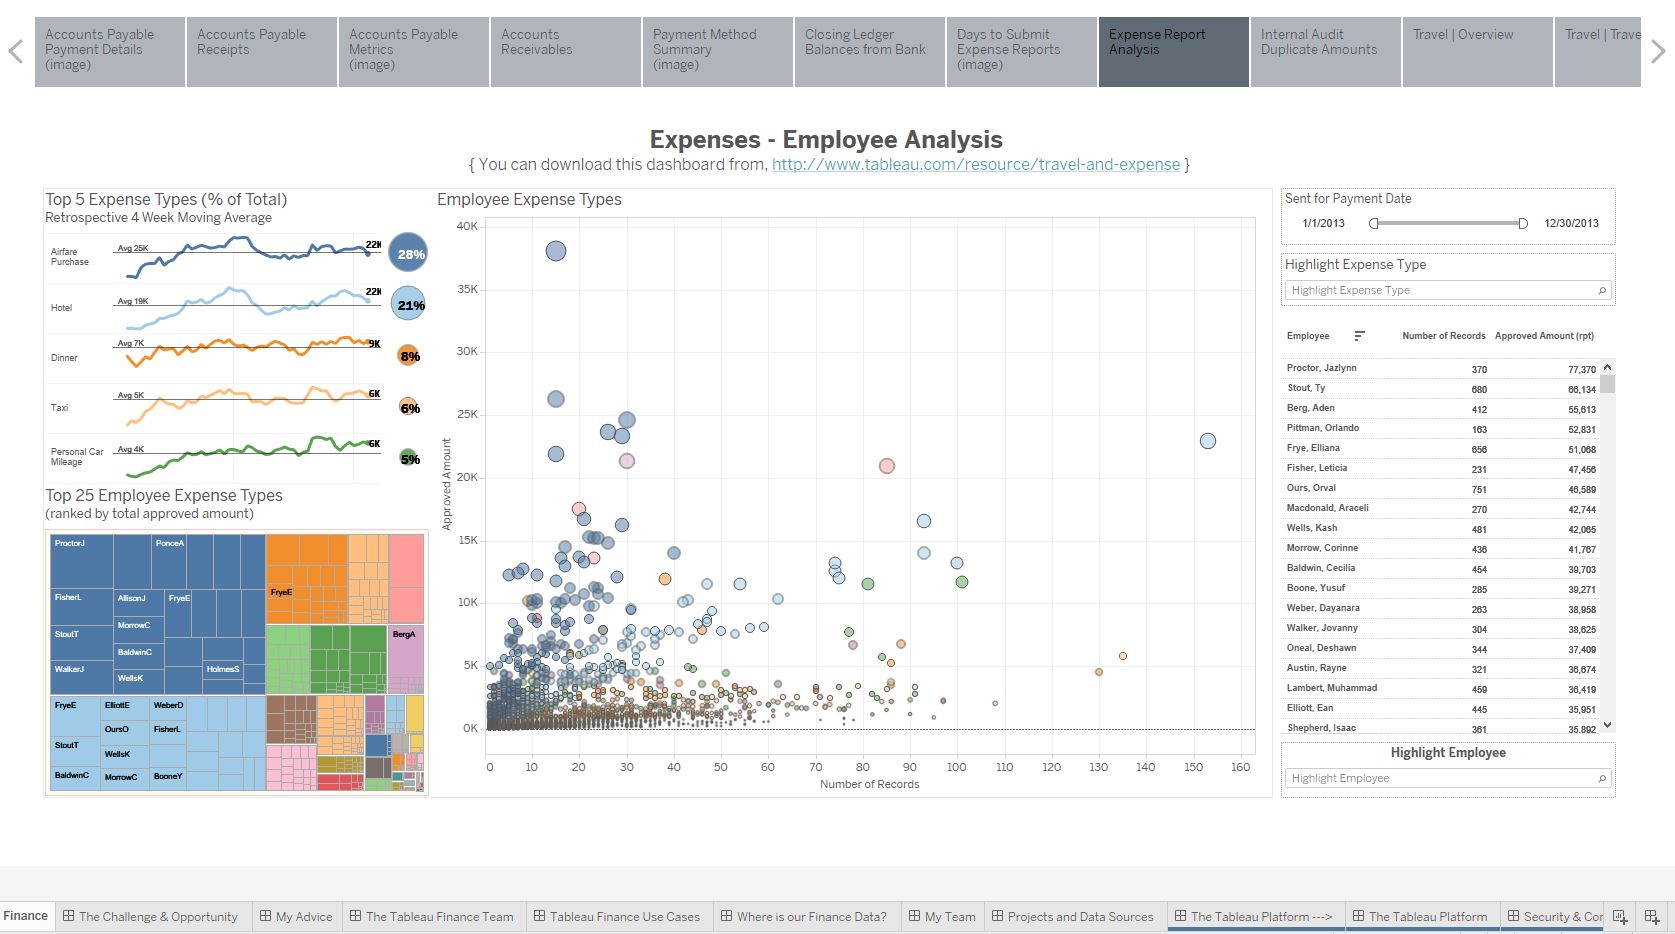Open Internal Audit Duplicate Amounts tab
The image size is (1675, 934).
[1326, 52]
